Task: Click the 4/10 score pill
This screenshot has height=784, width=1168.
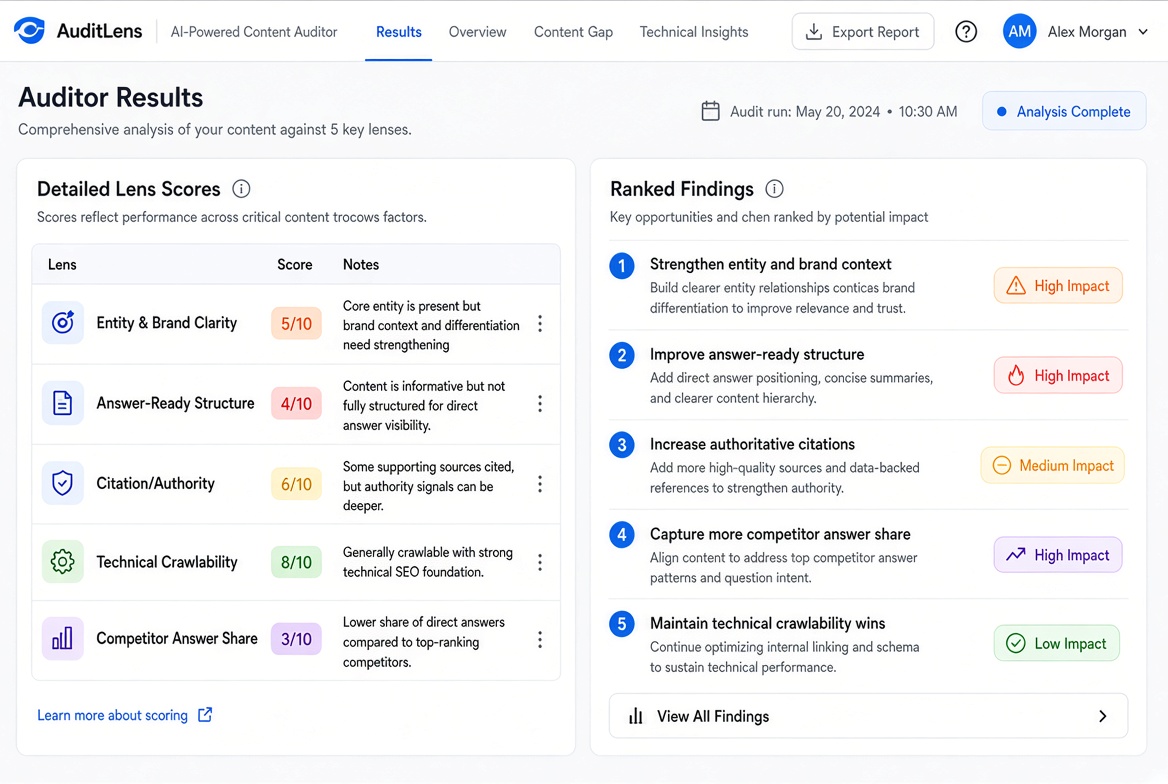Action: [296, 404]
